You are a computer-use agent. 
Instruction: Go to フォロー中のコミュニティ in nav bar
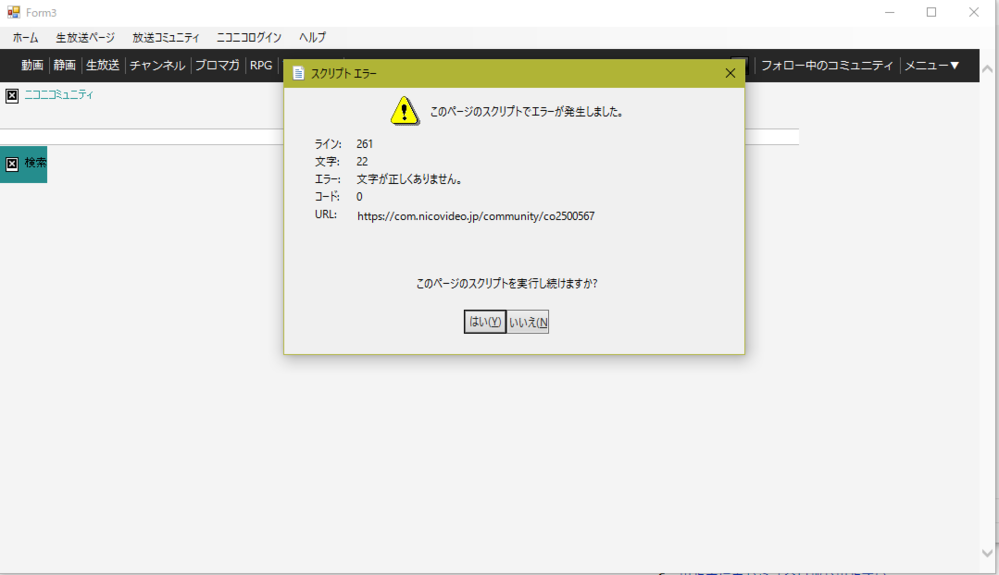[x=827, y=66]
